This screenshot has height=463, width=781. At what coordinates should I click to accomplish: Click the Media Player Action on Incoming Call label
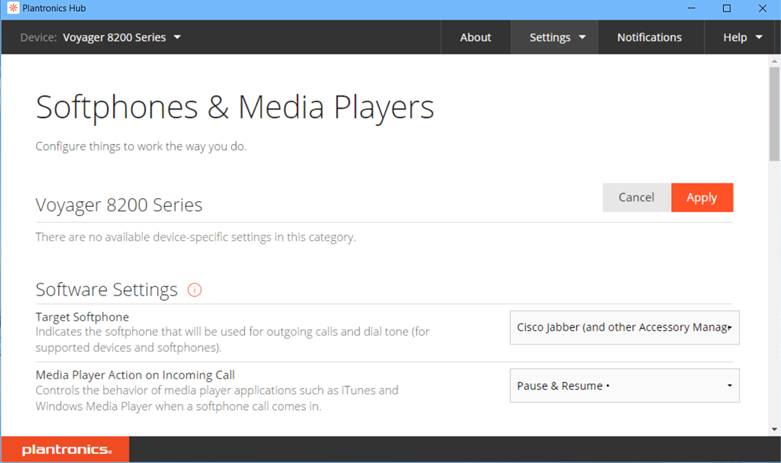pyautogui.click(x=135, y=375)
